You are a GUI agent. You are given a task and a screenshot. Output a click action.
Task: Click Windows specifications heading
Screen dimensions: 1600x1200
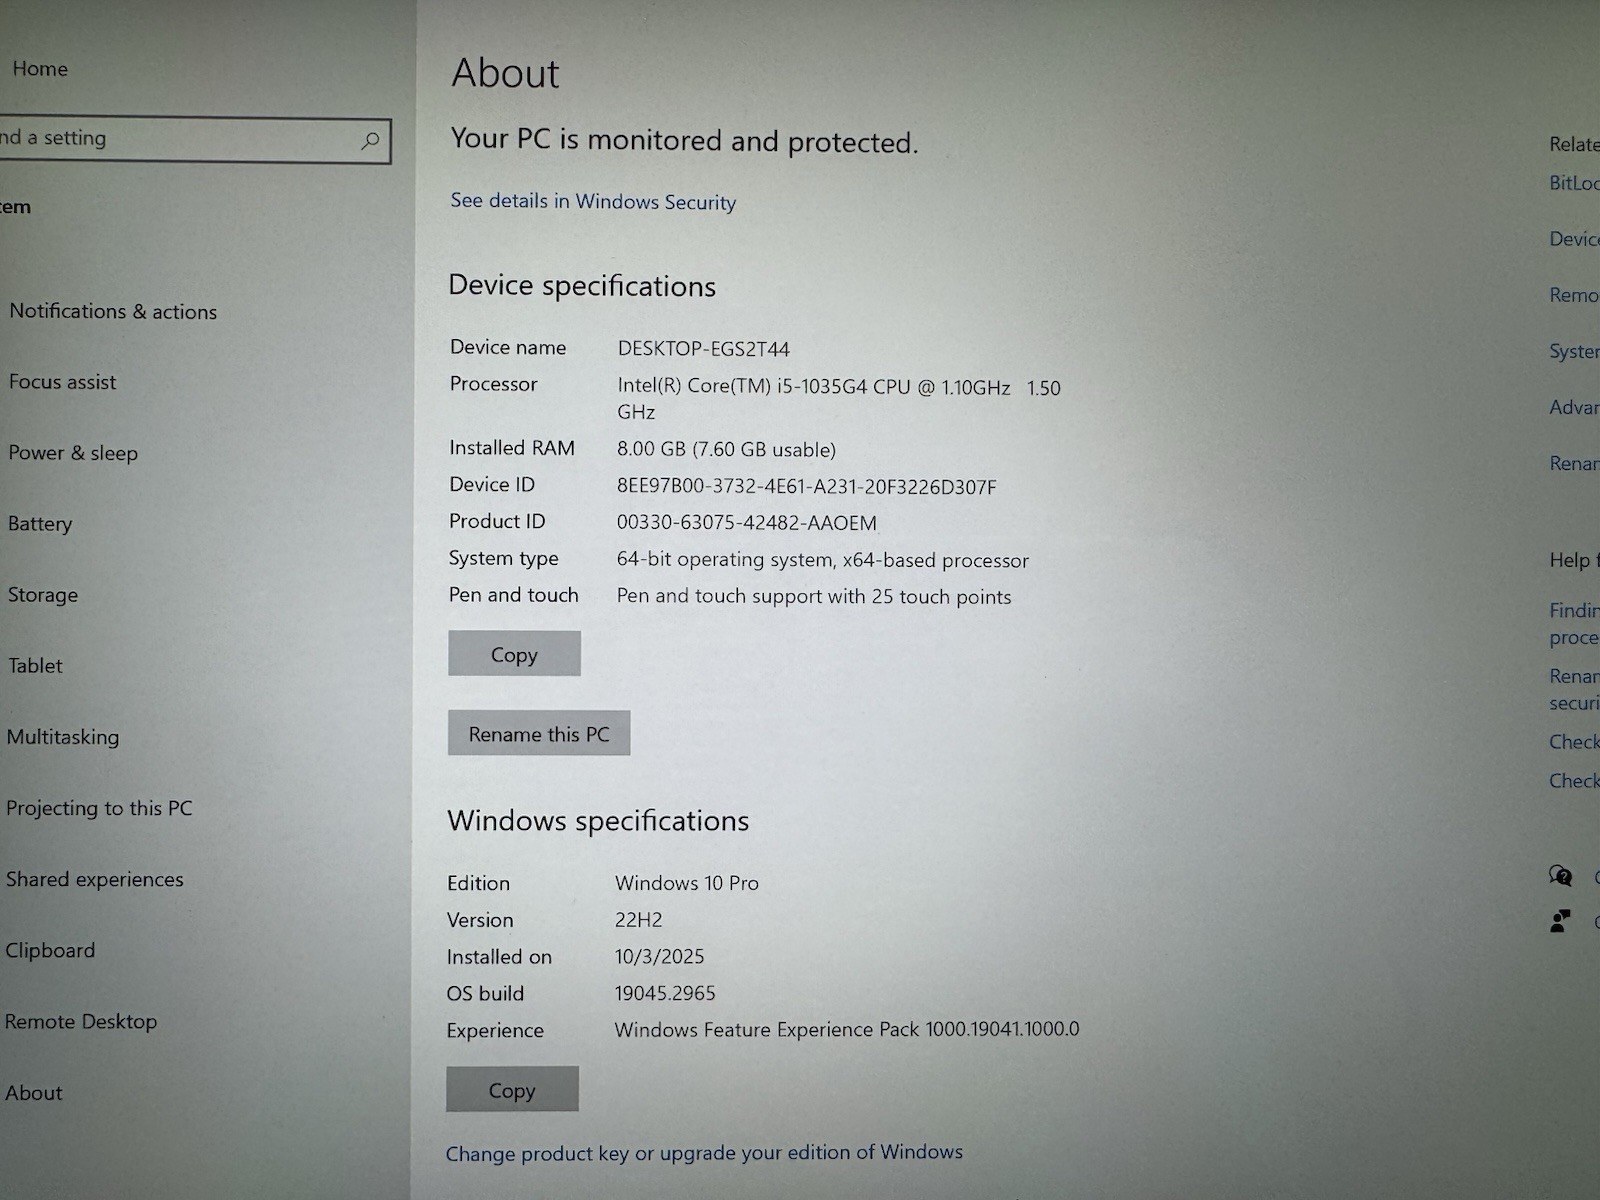598,821
